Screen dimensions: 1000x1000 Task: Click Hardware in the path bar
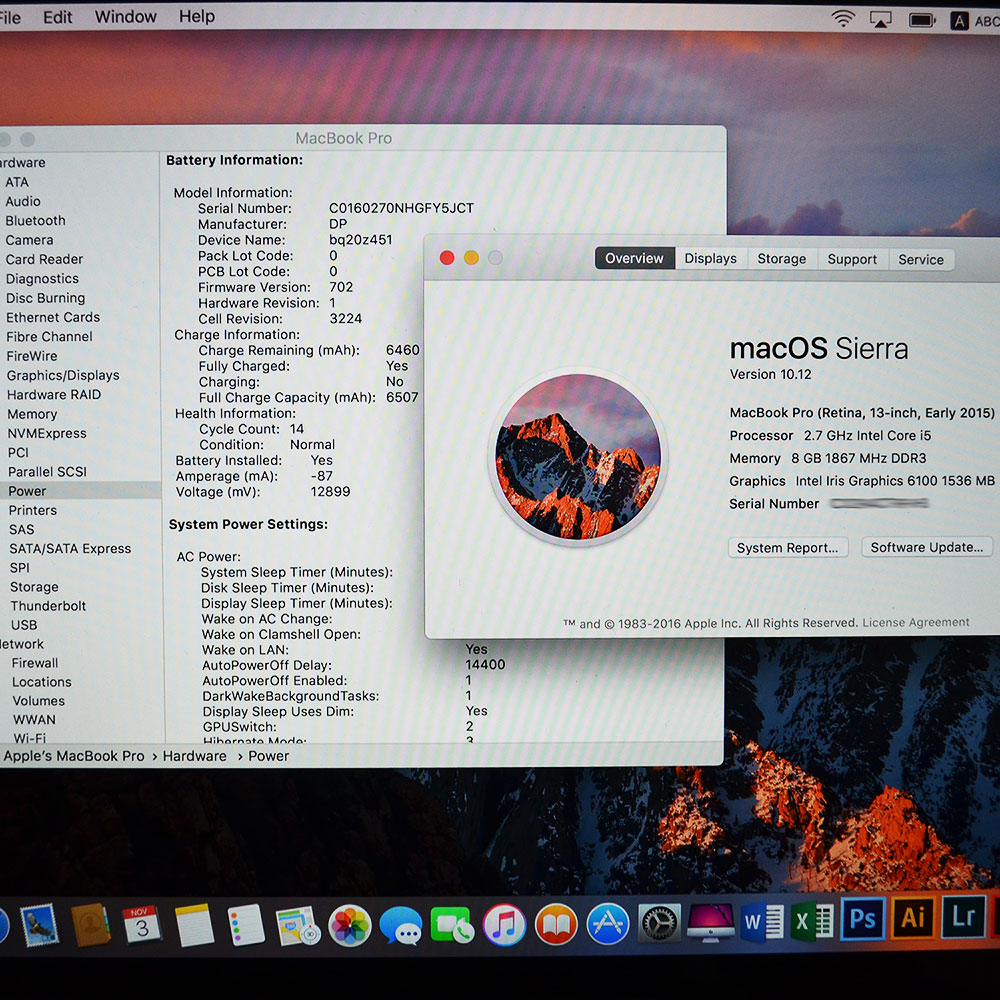195,756
